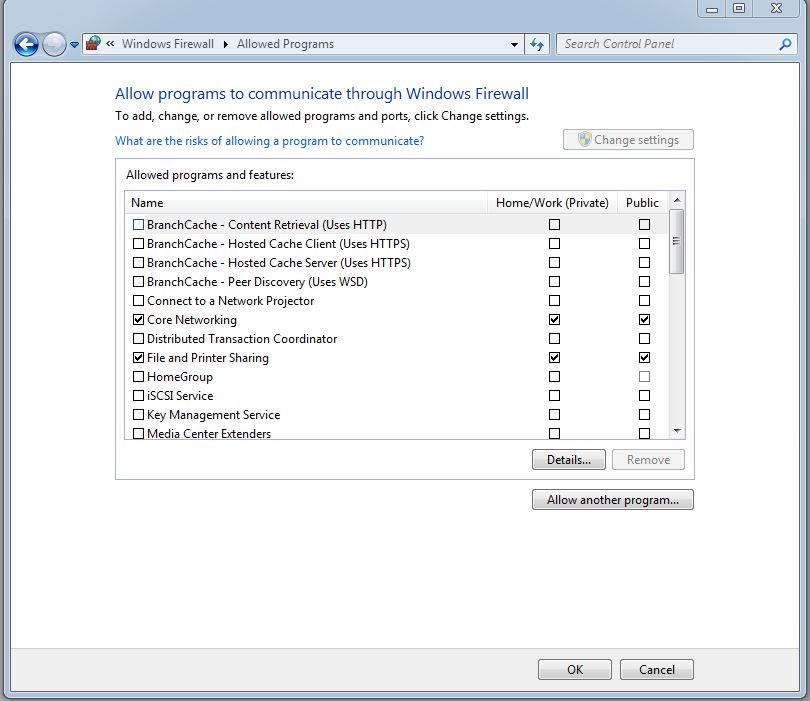The height and width of the screenshot is (701, 810).
Task: Enable Connect to a Network Projector checkbox
Action: pos(138,301)
